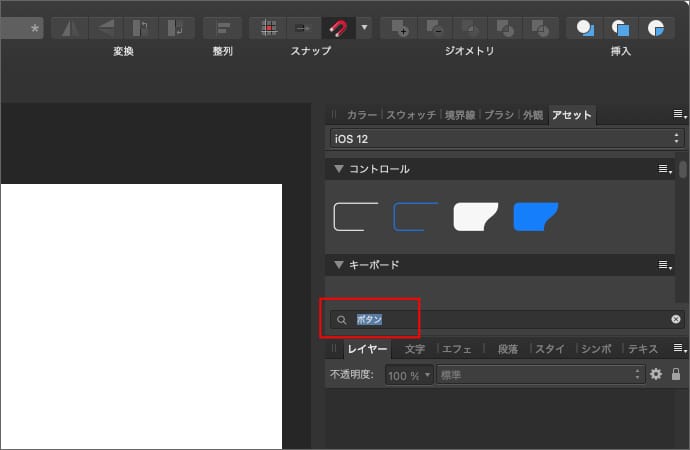Collapse the キーボード section
Viewport: 690px width, 450px height.
pos(339,265)
